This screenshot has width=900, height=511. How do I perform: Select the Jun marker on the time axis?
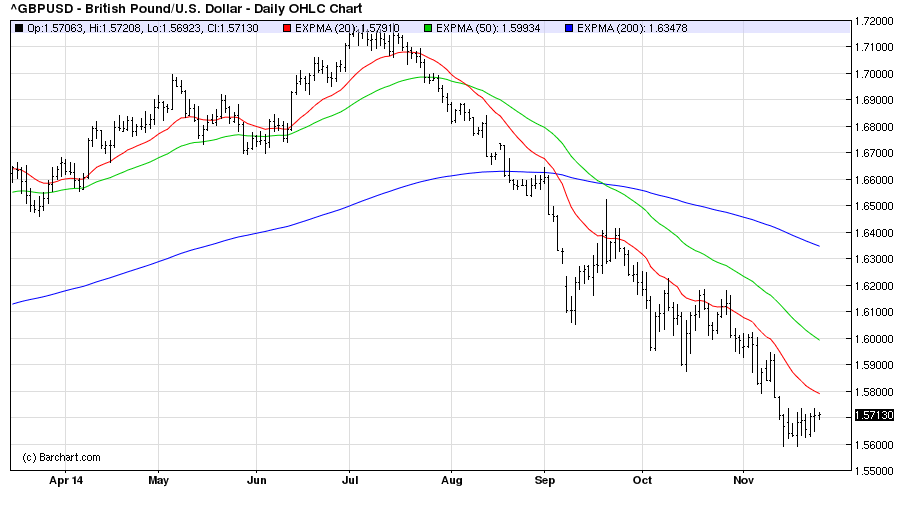pos(255,480)
